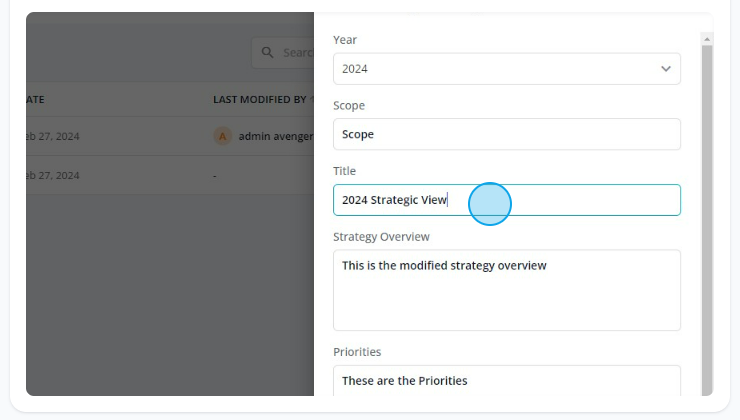This screenshot has width=740, height=420.
Task: Click into the Priorities text area
Action: (x=506, y=381)
